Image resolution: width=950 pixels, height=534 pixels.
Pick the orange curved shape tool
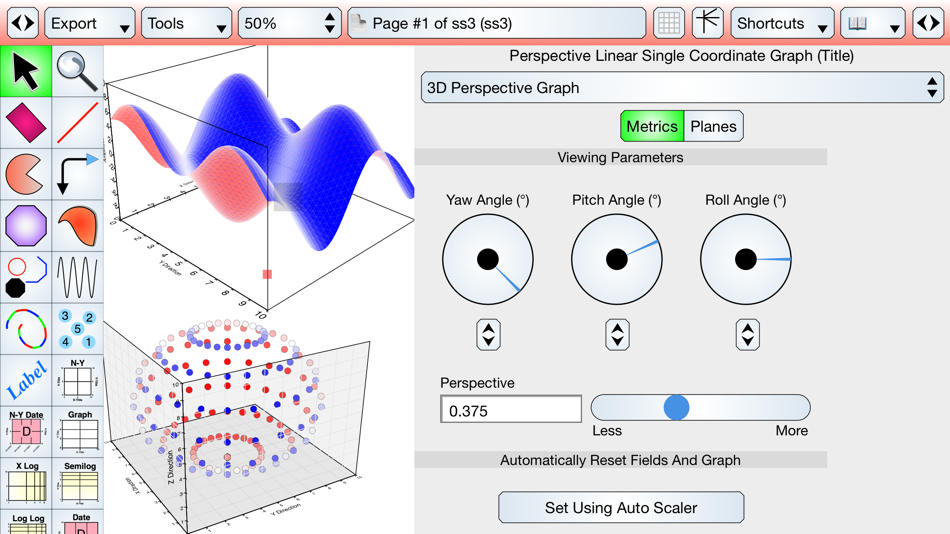[78, 226]
